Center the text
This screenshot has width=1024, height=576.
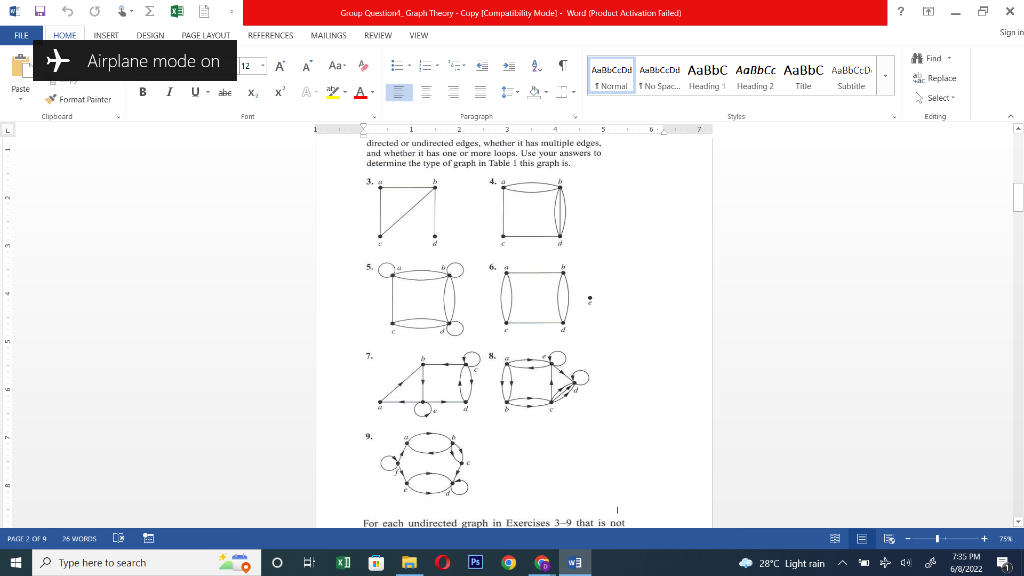coord(426,93)
